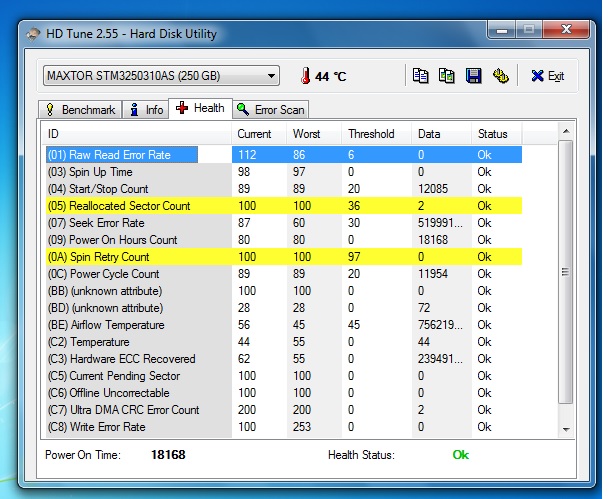Select the Health tab
This screenshot has height=499, width=614.
click(x=200, y=108)
